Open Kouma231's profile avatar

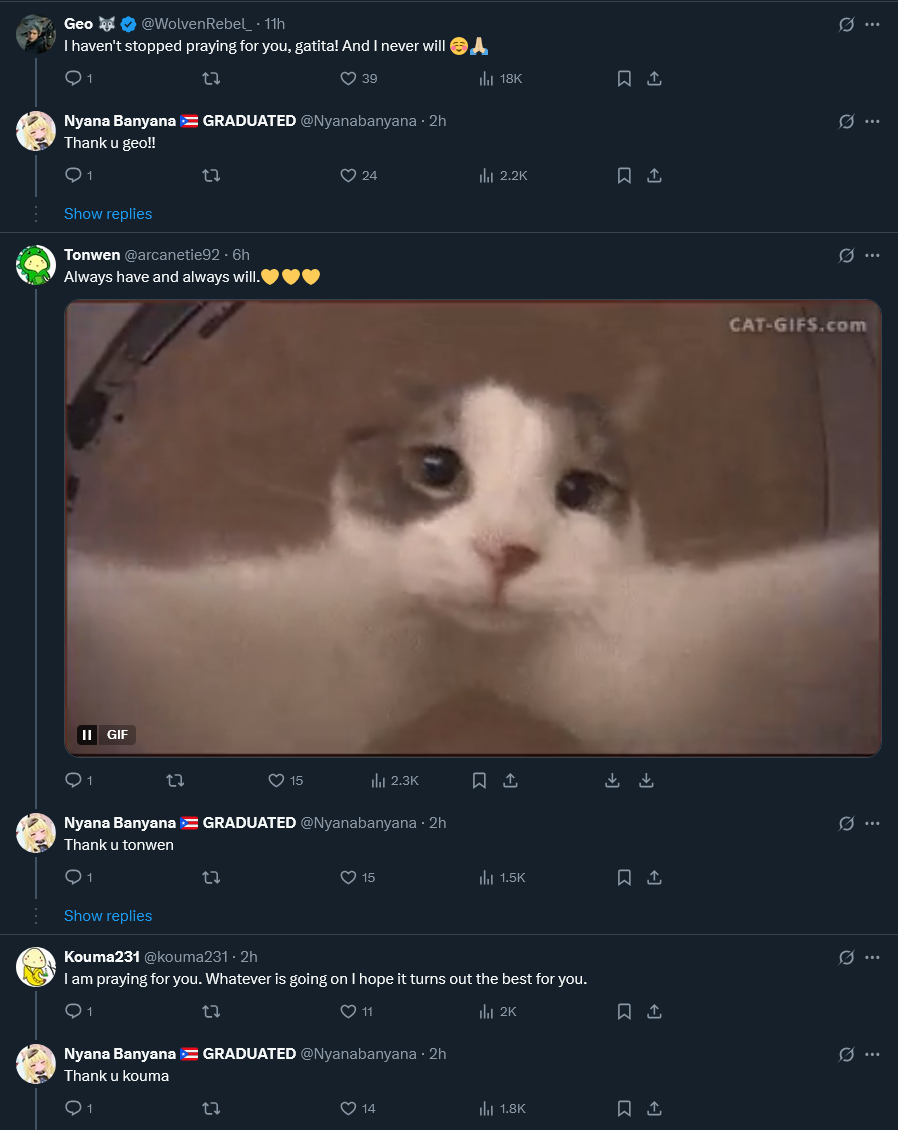36,966
